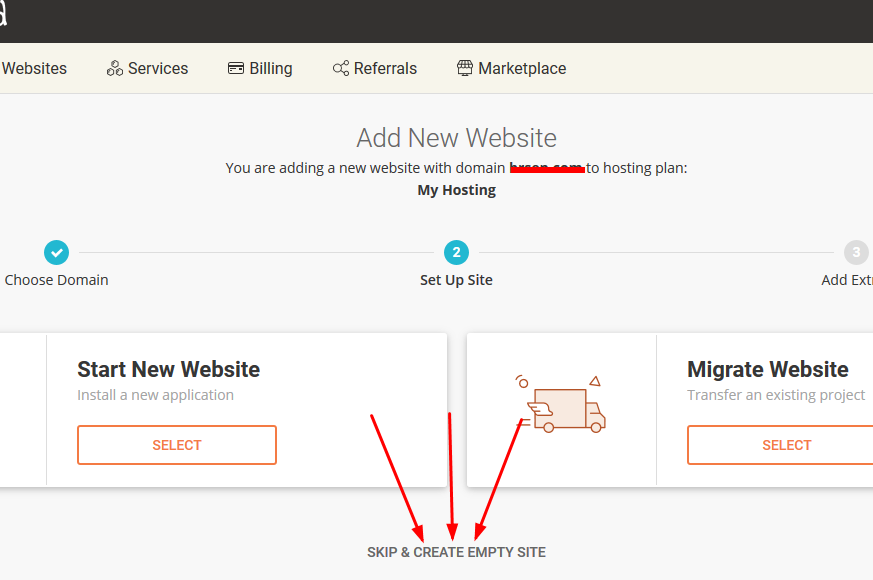The image size is (873, 580).
Task: Click the Marketplace storefront icon
Action: click(465, 69)
